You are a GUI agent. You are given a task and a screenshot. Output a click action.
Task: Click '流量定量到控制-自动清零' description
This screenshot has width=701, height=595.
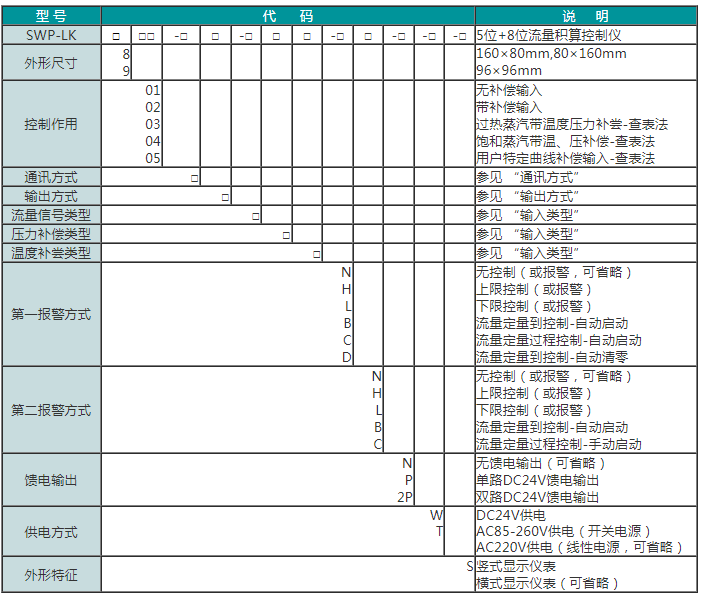click(552, 357)
